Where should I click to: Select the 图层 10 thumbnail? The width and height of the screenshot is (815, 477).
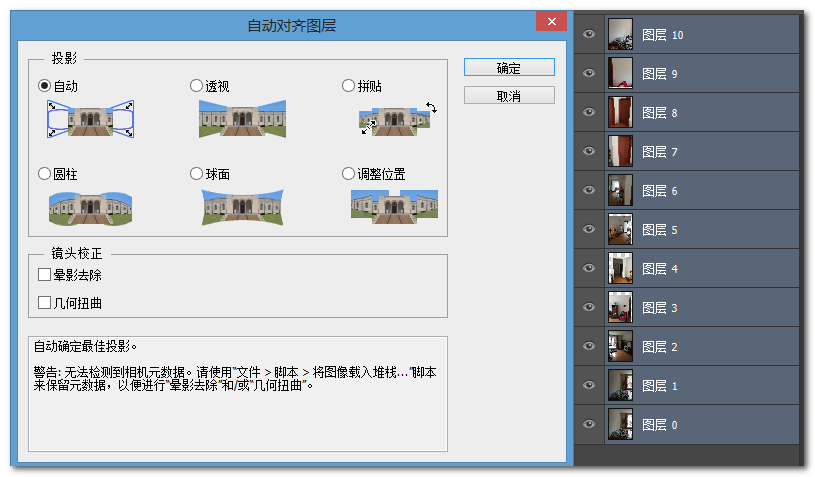[x=621, y=34]
